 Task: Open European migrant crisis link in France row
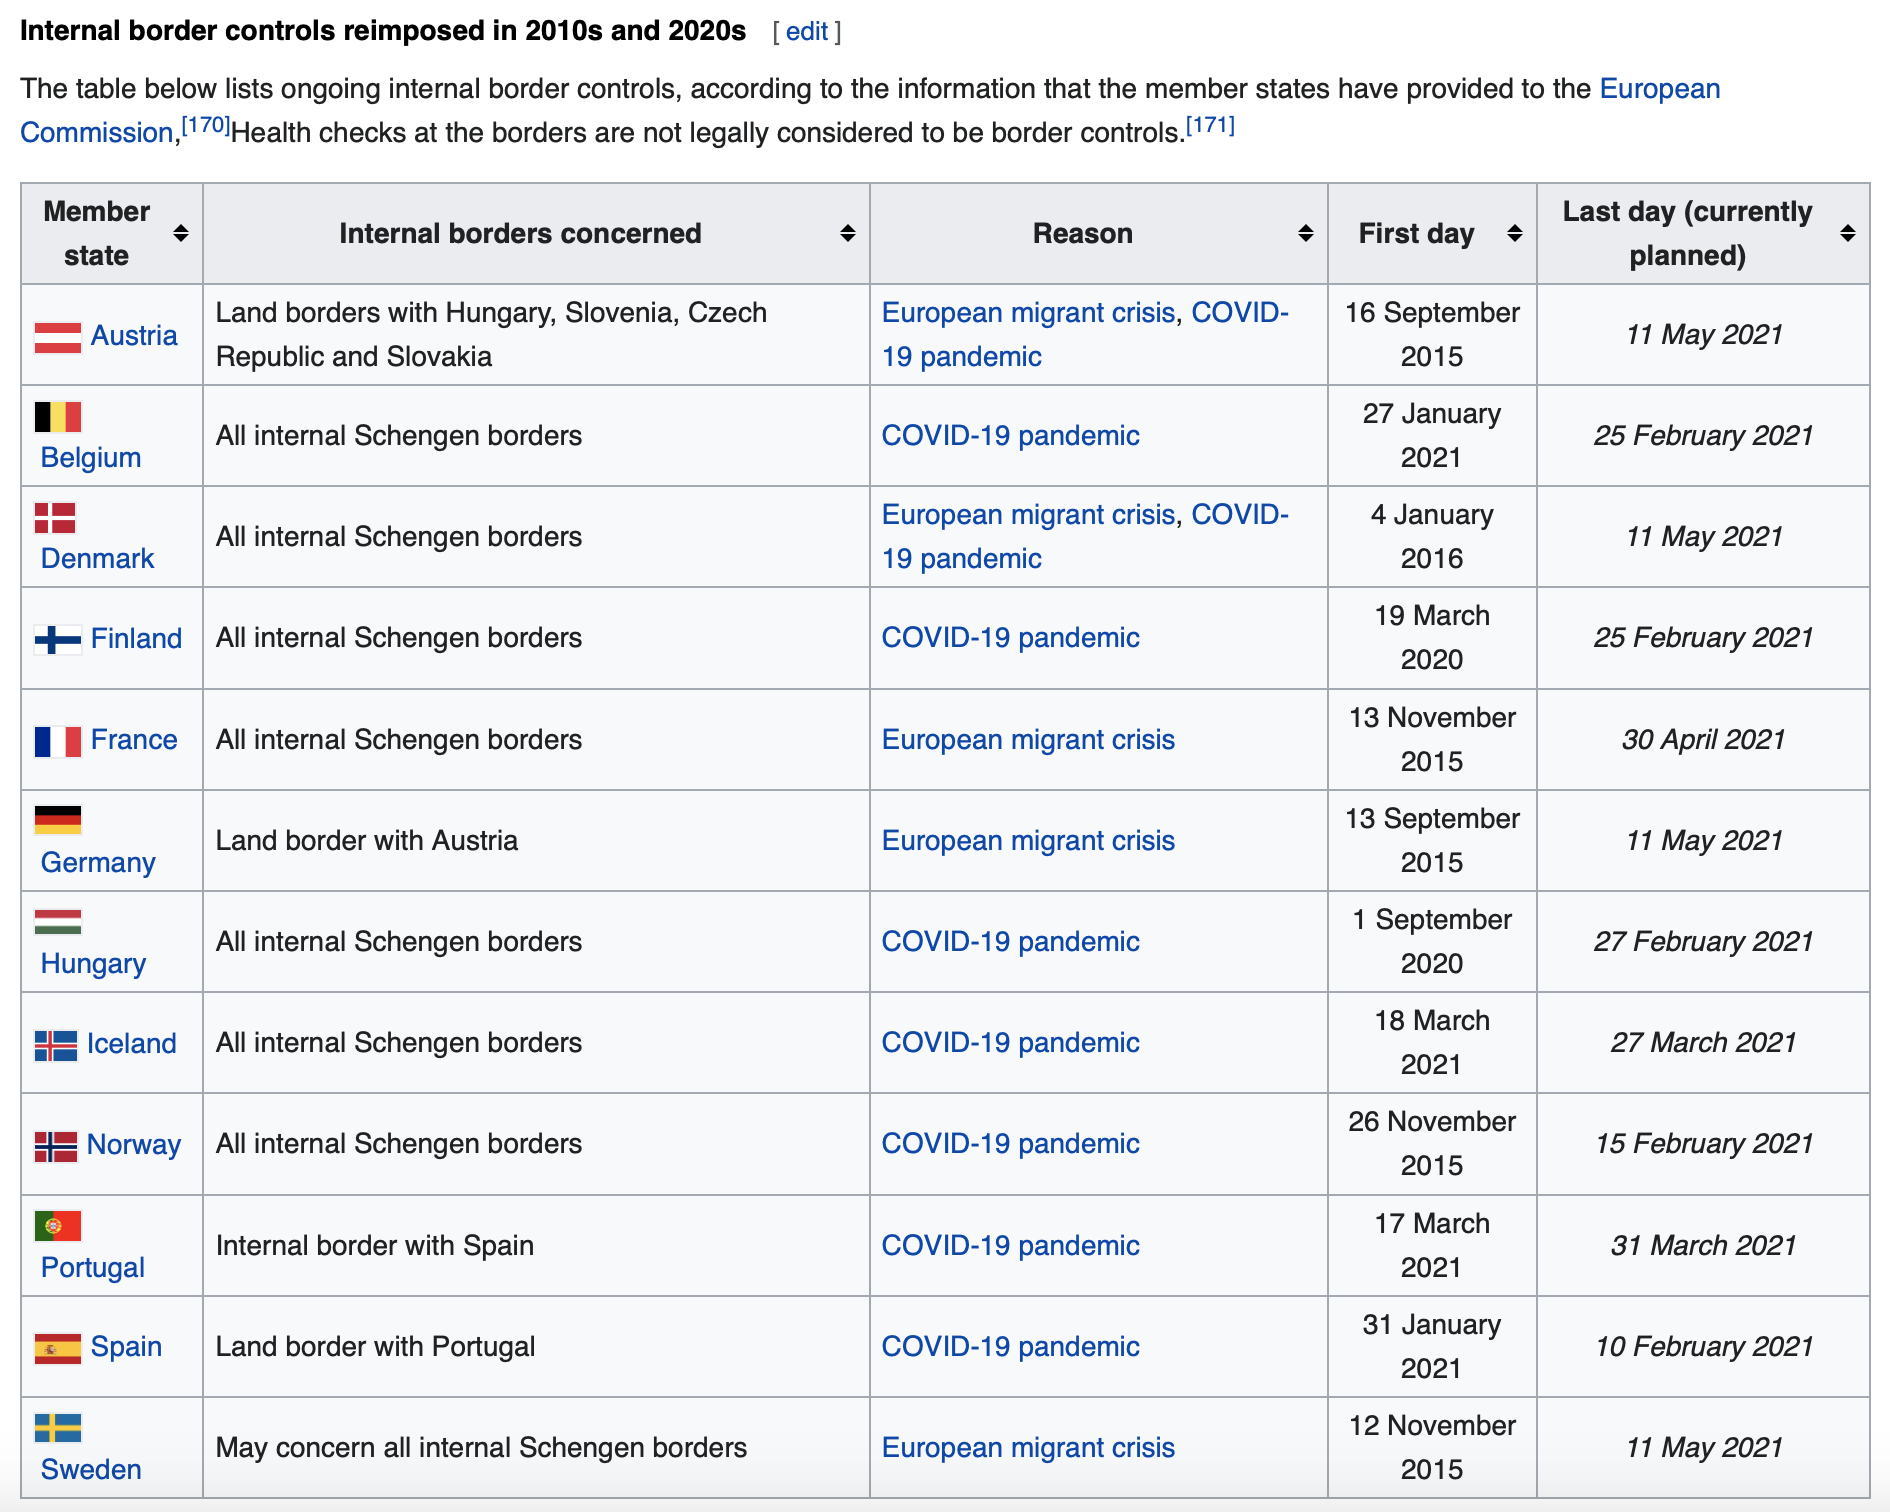click(1029, 740)
